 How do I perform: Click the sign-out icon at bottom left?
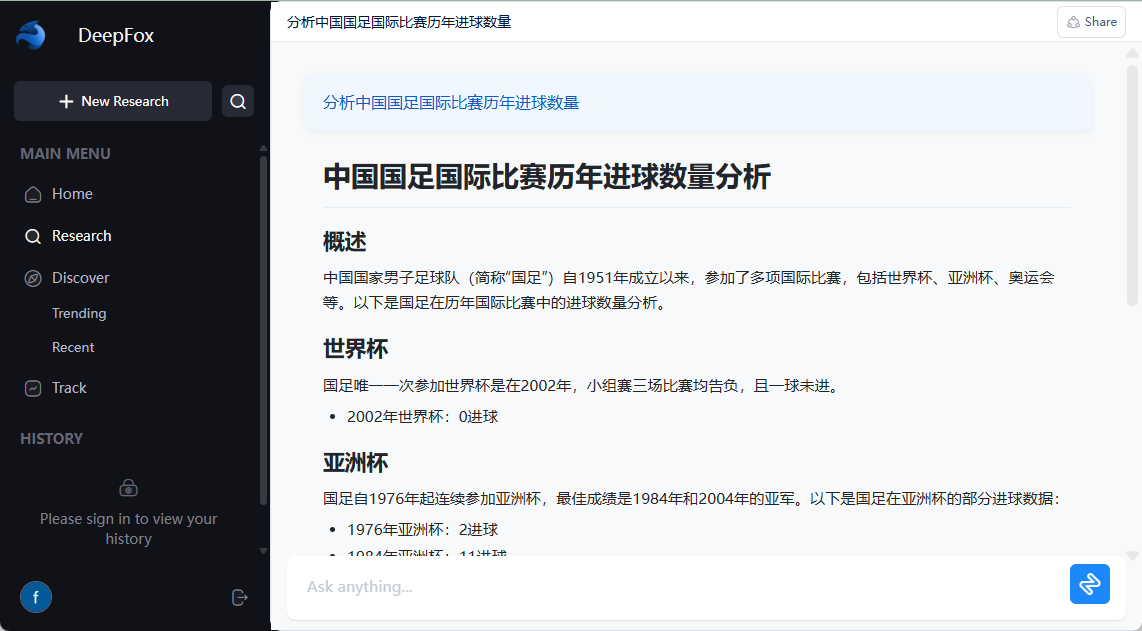[x=239, y=596]
